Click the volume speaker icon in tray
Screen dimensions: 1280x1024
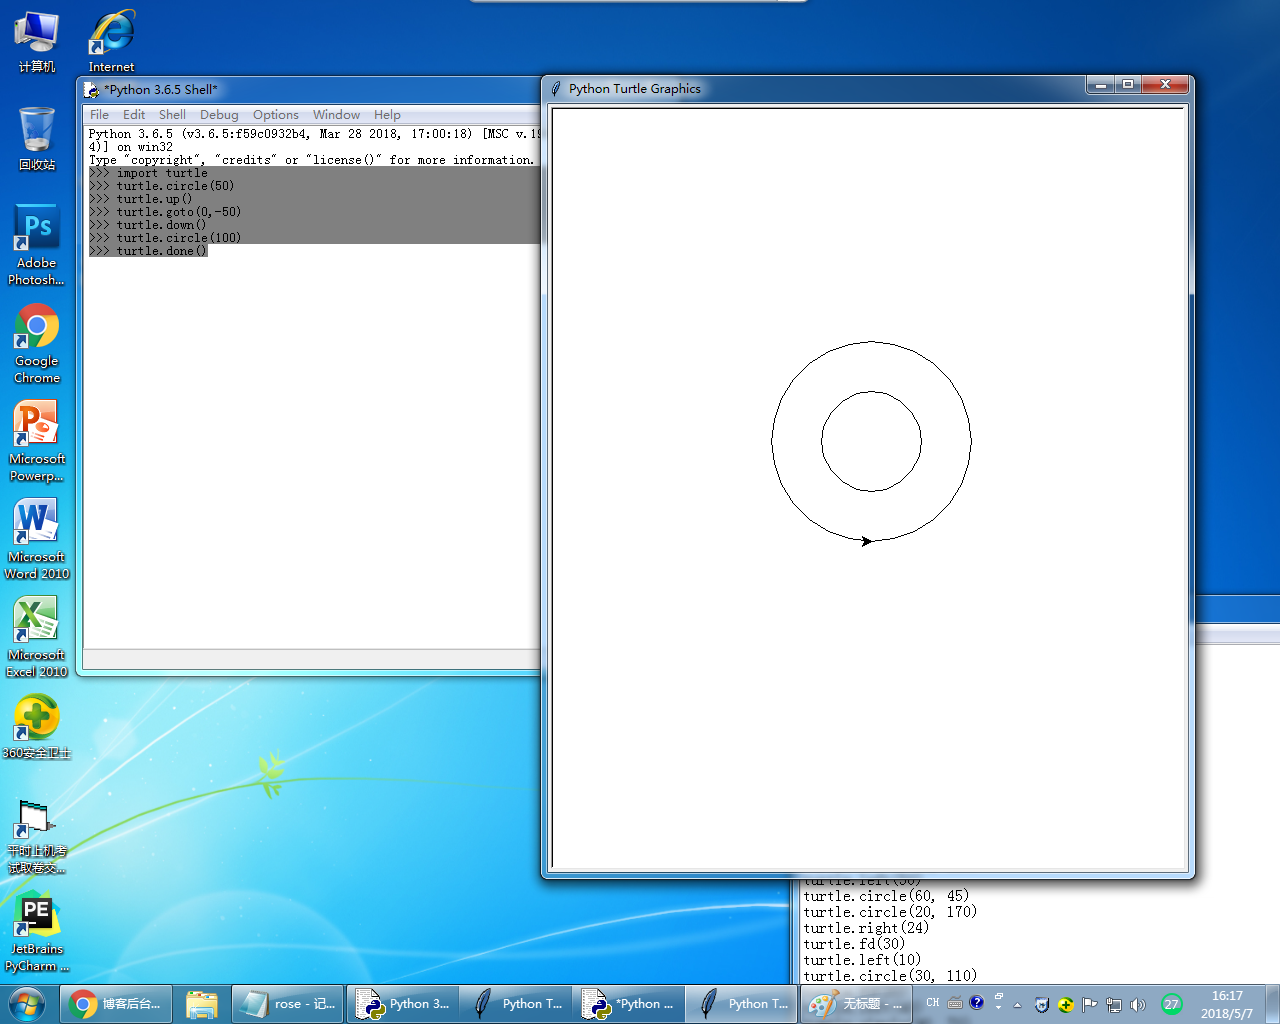click(x=1137, y=1004)
